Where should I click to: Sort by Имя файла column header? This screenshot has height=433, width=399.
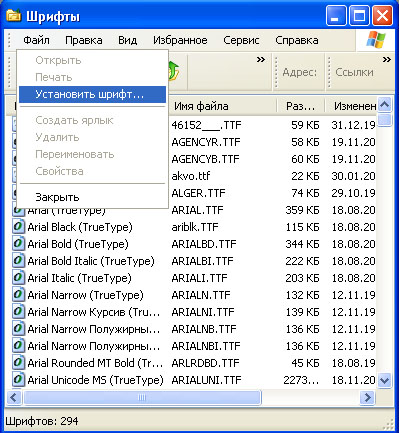[x=223, y=106]
